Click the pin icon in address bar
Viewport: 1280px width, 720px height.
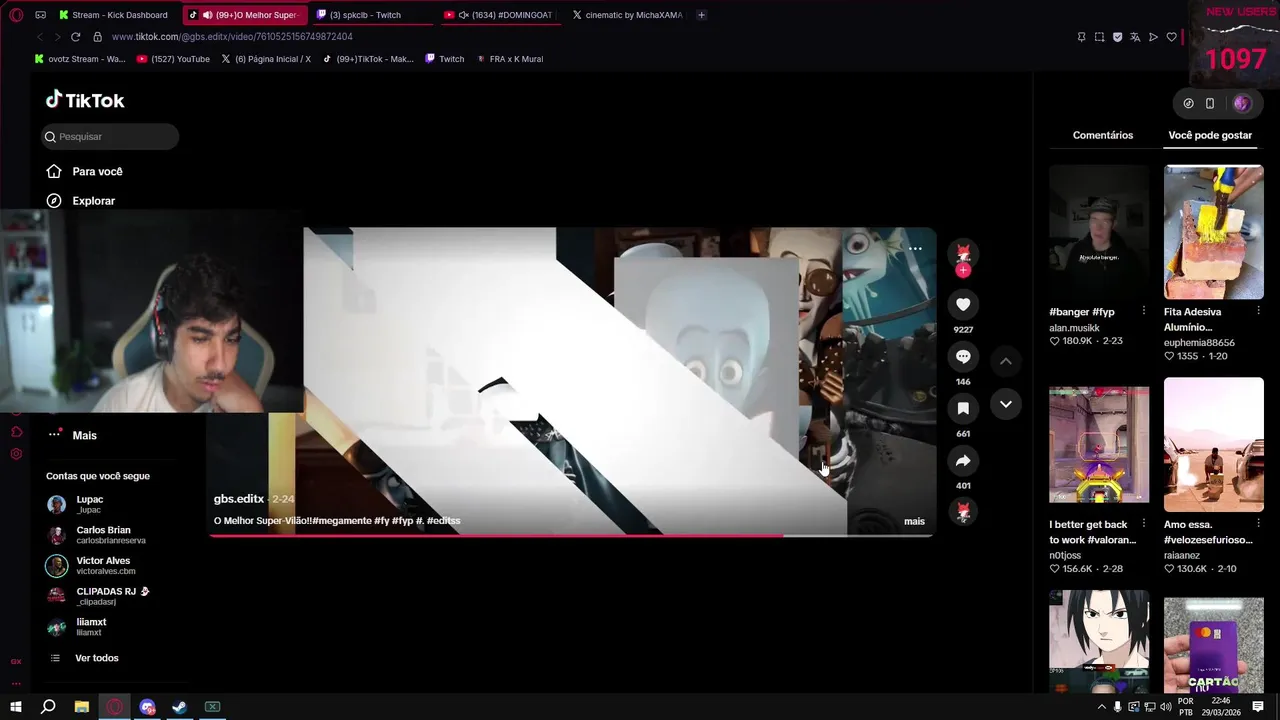pyautogui.click(x=1081, y=37)
